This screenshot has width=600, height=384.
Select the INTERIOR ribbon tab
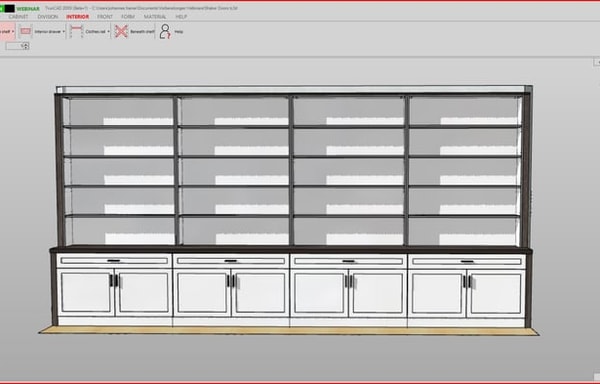[78, 17]
